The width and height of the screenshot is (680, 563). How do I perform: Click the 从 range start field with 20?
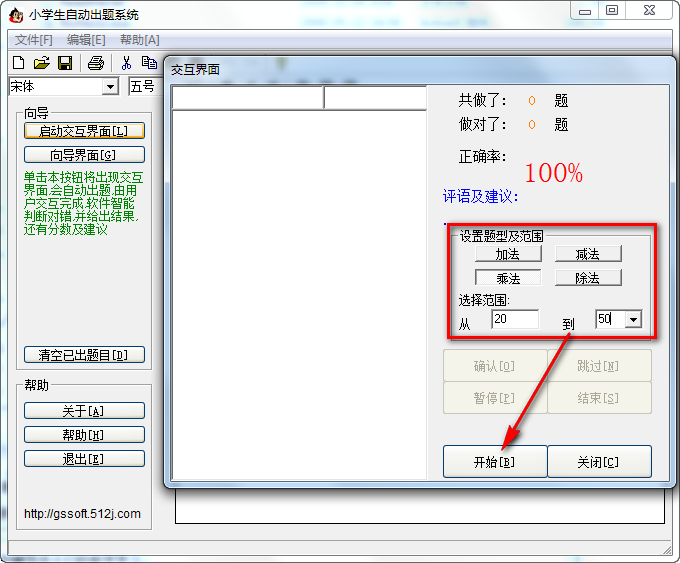point(515,319)
